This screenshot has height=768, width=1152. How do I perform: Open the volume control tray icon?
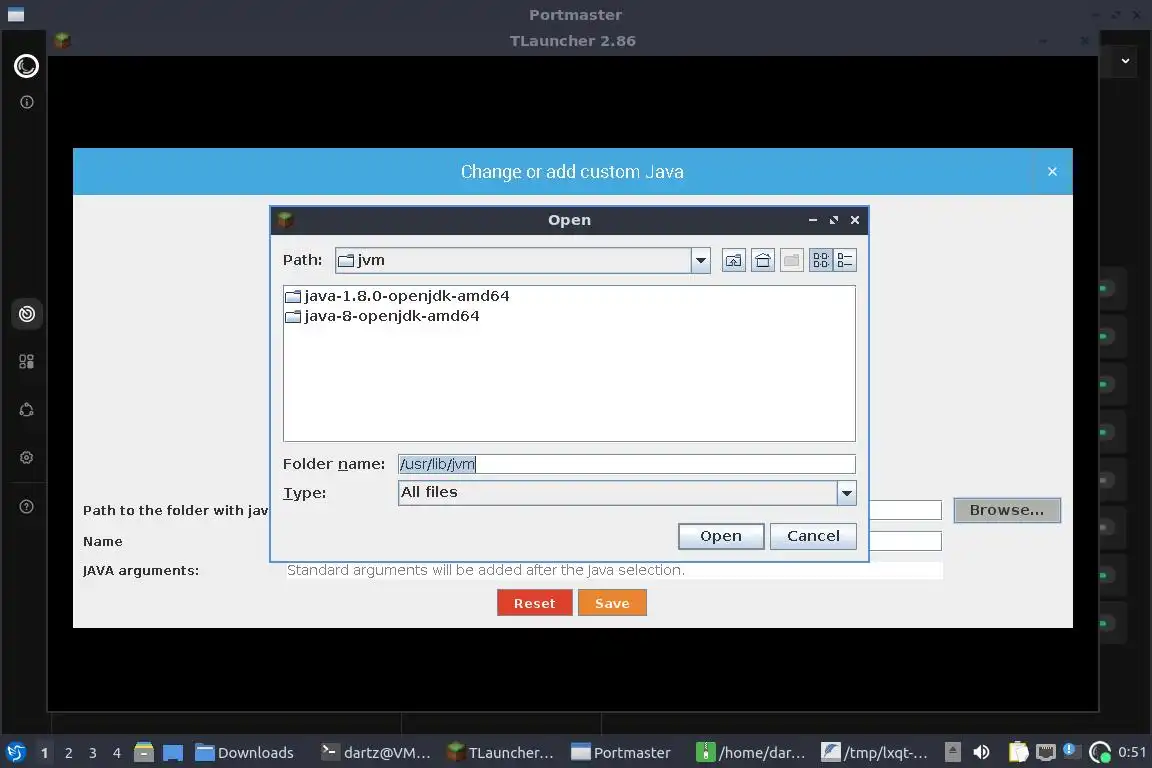[x=981, y=752]
